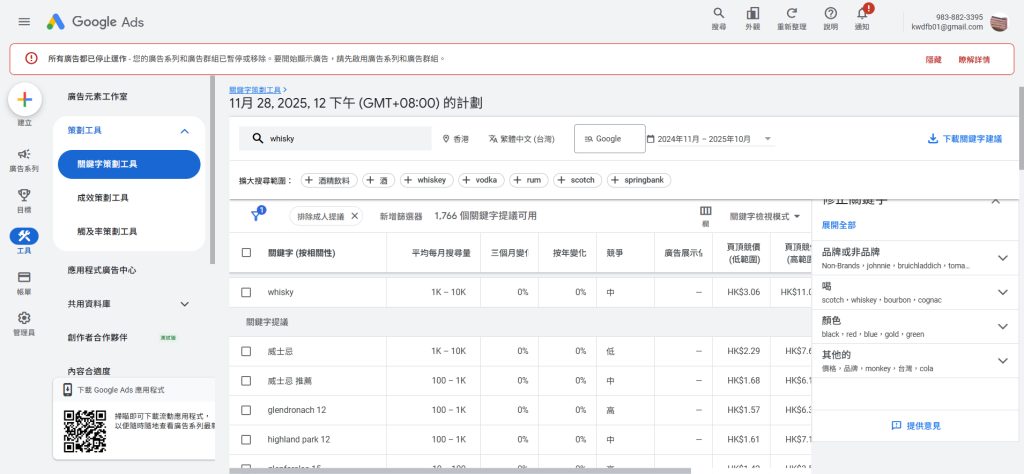Click the refresh icon in top bar
1024x474 pixels.
click(791, 14)
